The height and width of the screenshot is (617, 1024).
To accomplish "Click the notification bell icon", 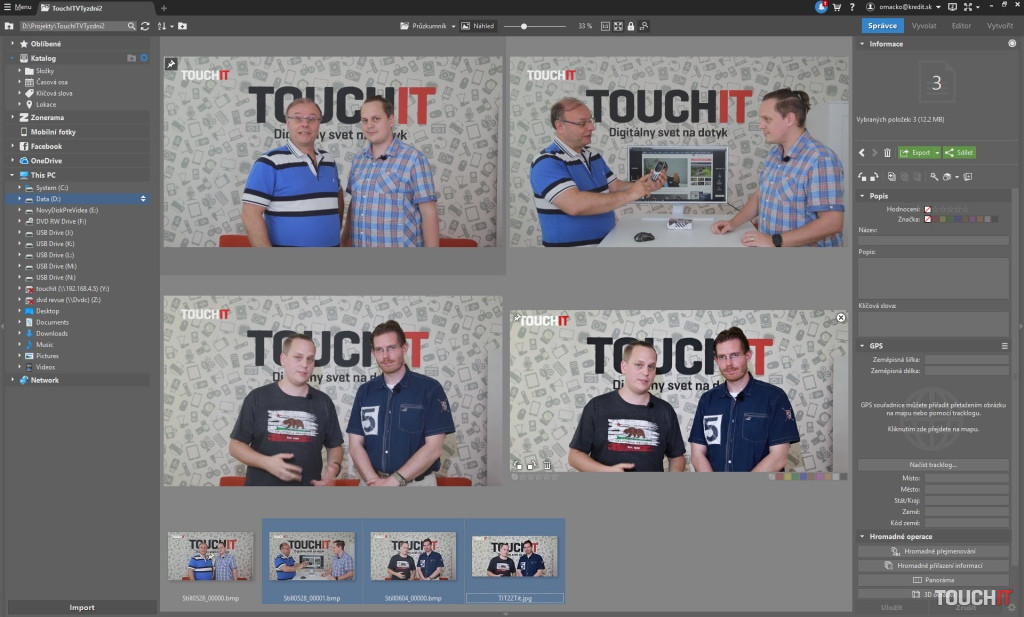I will pyautogui.click(x=821, y=7).
